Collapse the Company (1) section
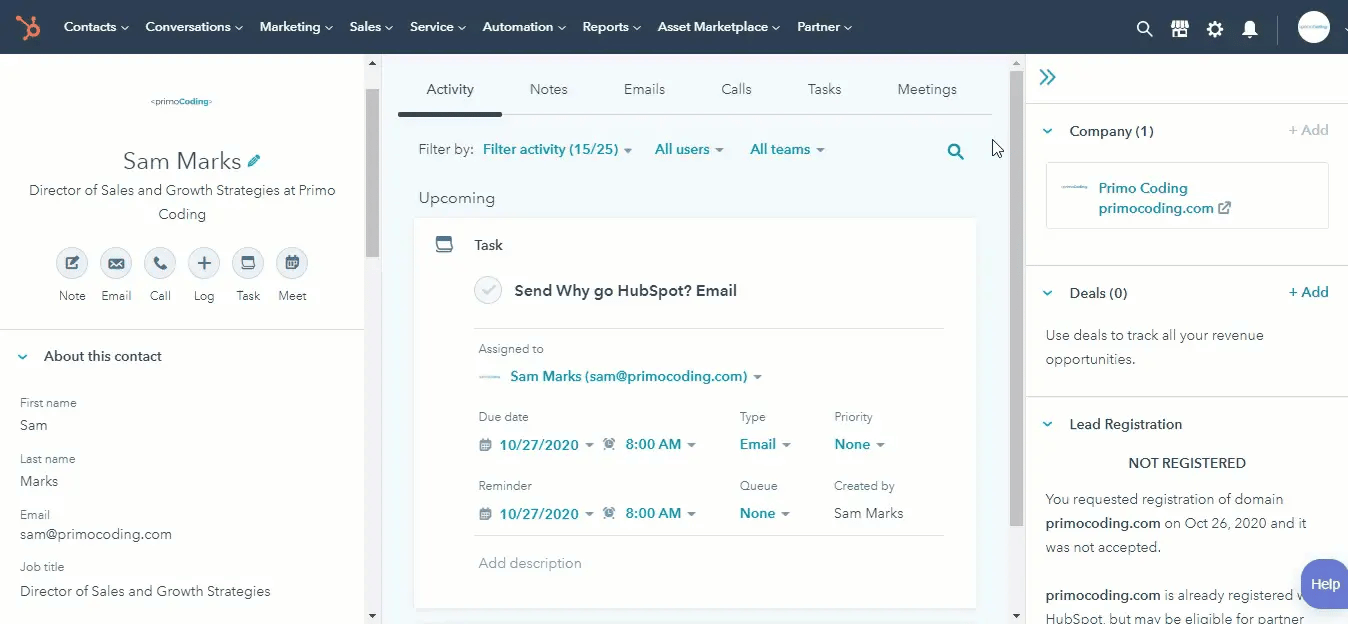 point(1048,131)
